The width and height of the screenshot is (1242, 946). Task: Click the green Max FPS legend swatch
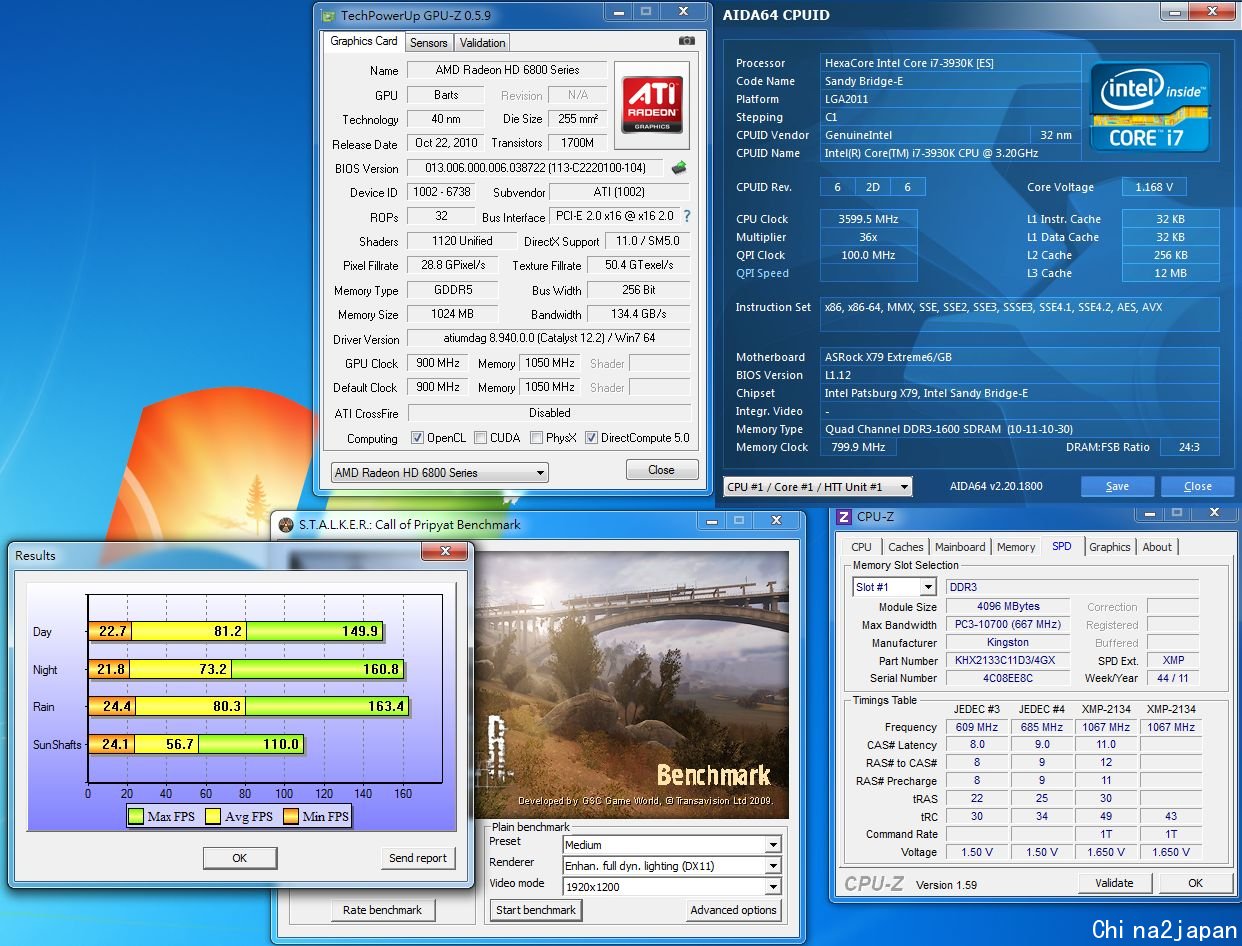coord(136,816)
